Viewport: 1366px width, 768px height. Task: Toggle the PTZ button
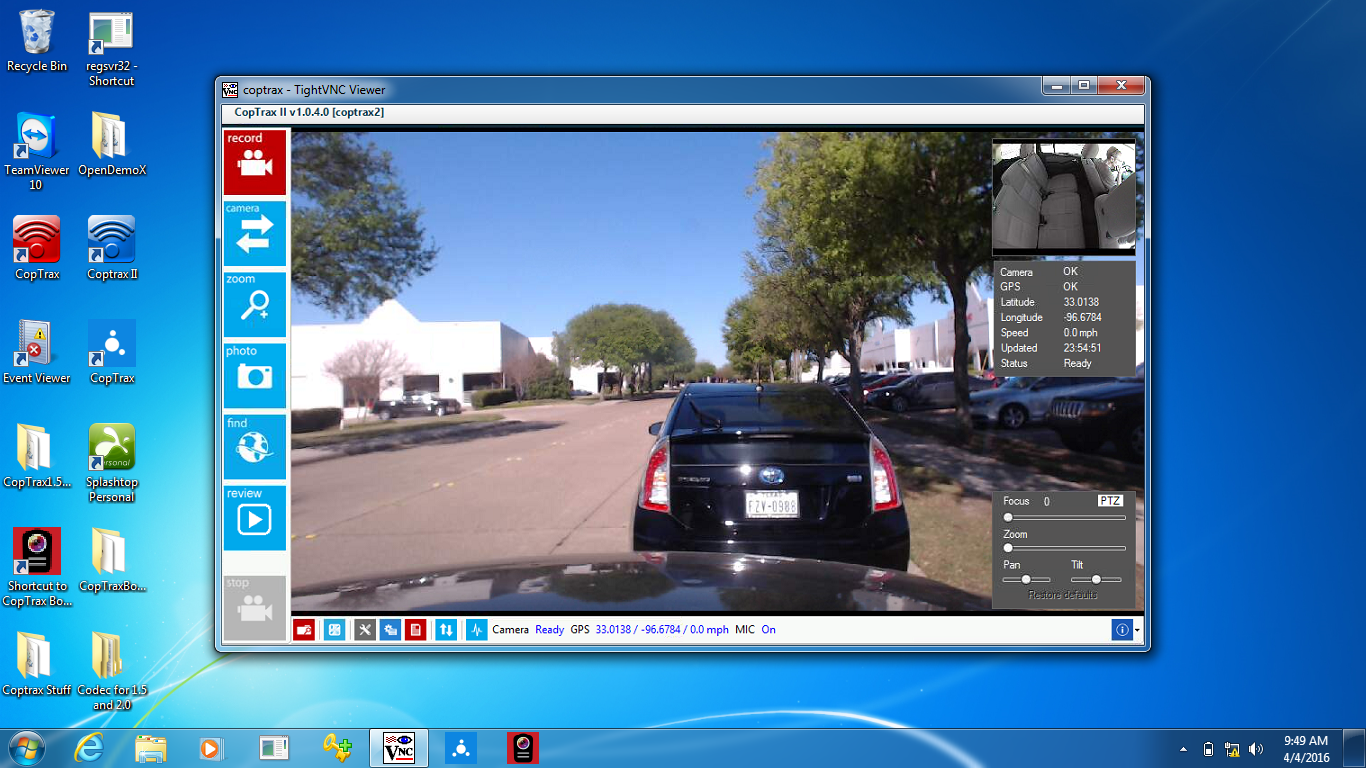[x=1110, y=501]
